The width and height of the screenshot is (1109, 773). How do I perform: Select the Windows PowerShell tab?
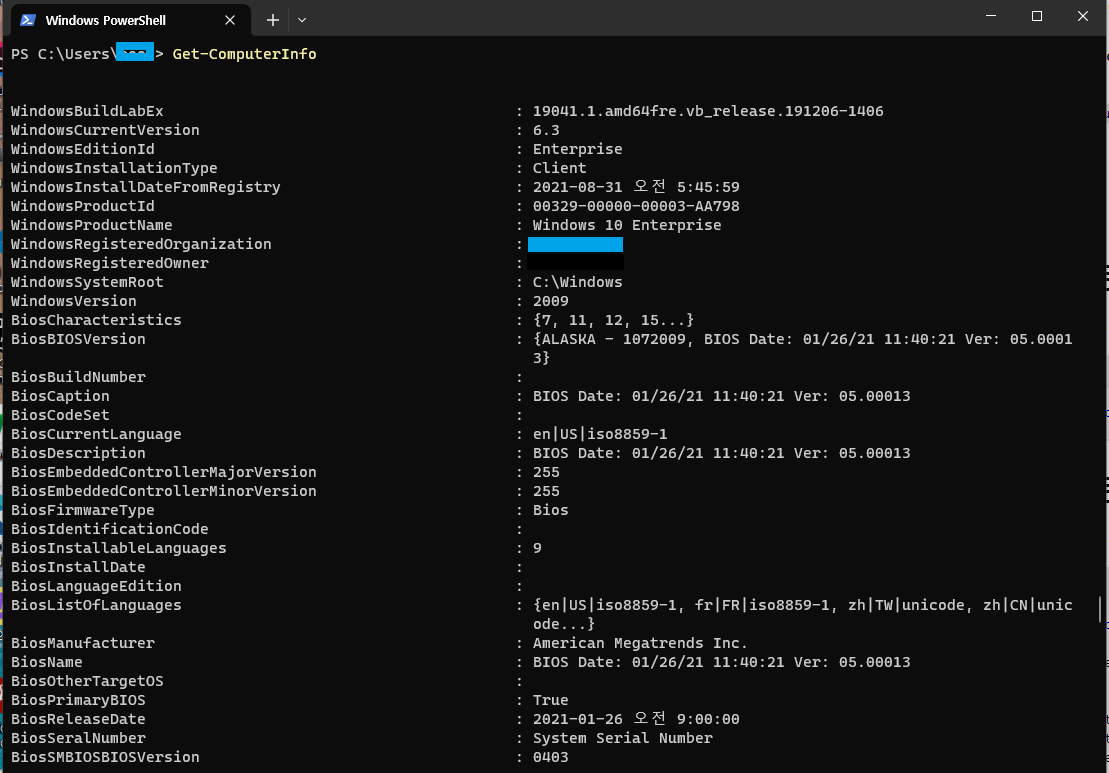128,20
